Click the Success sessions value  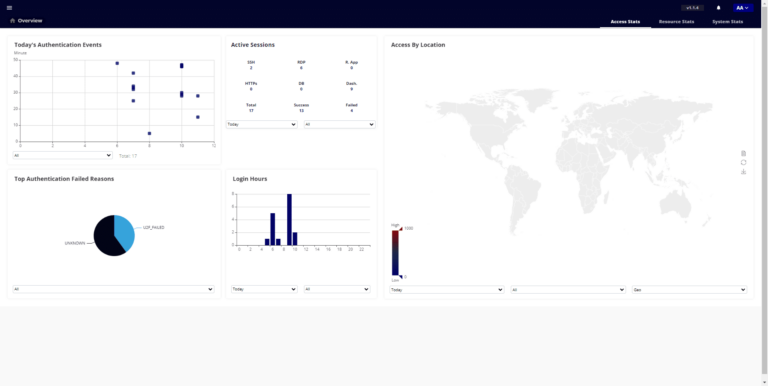[x=301, y=111]
